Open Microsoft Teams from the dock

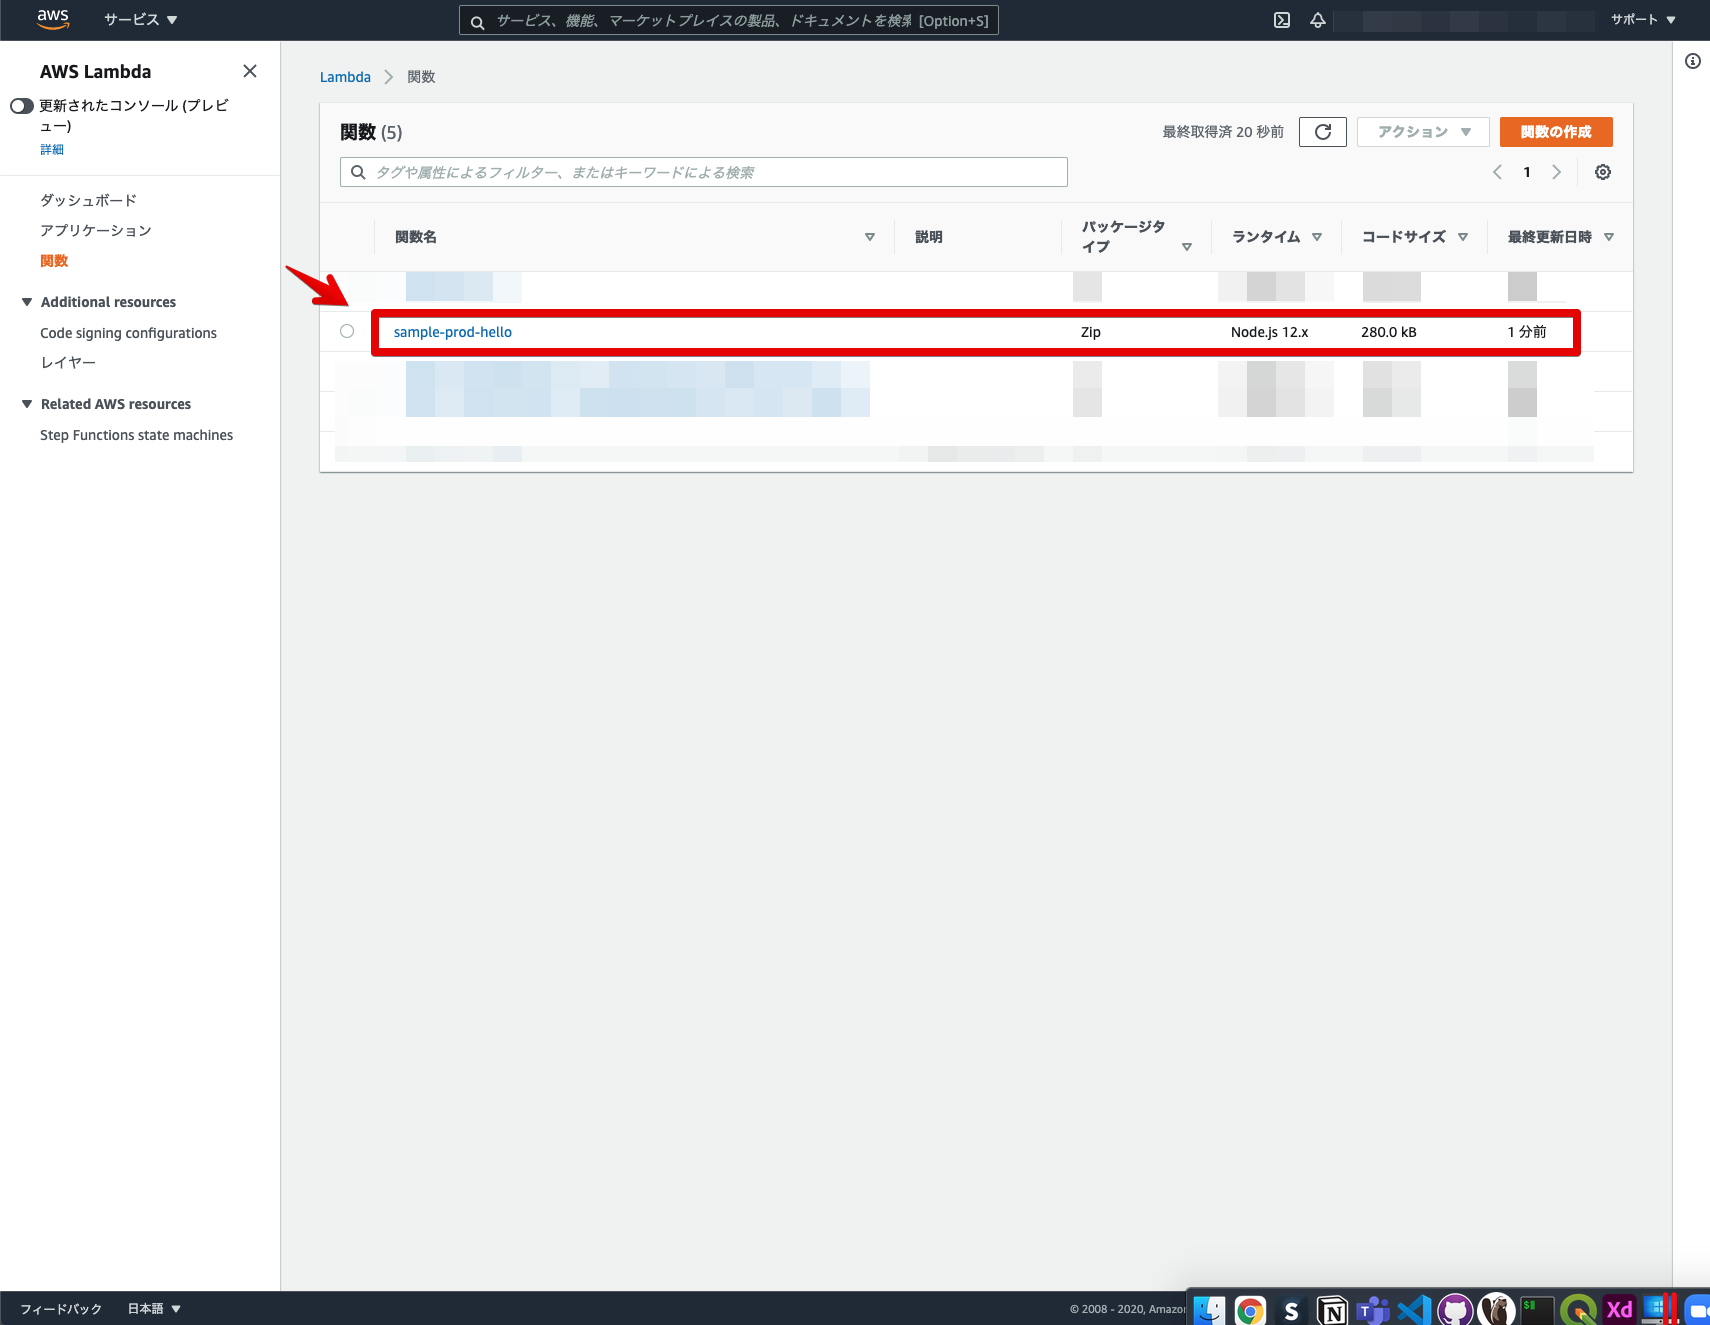click(x=1373, y=1310)
